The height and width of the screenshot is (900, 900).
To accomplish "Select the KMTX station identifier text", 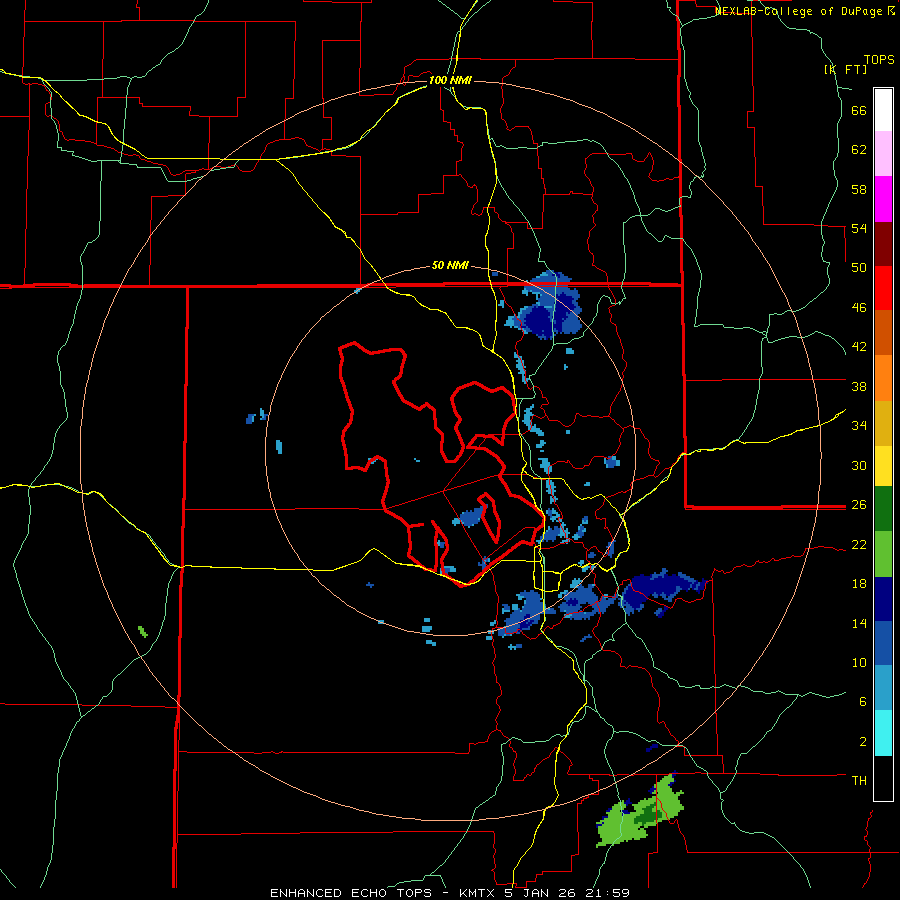I will tap(476, 893).
